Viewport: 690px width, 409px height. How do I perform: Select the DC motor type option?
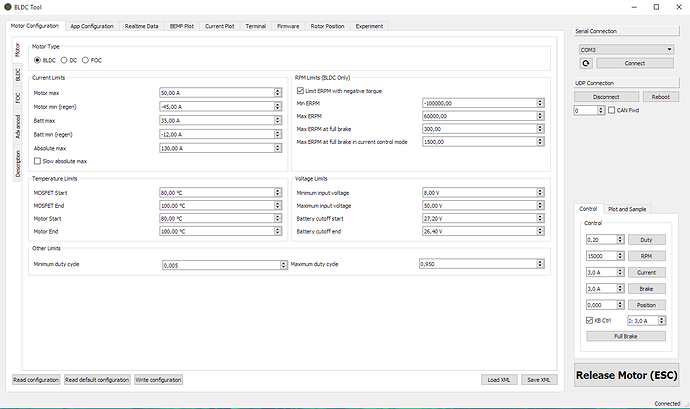pos(64,60)
